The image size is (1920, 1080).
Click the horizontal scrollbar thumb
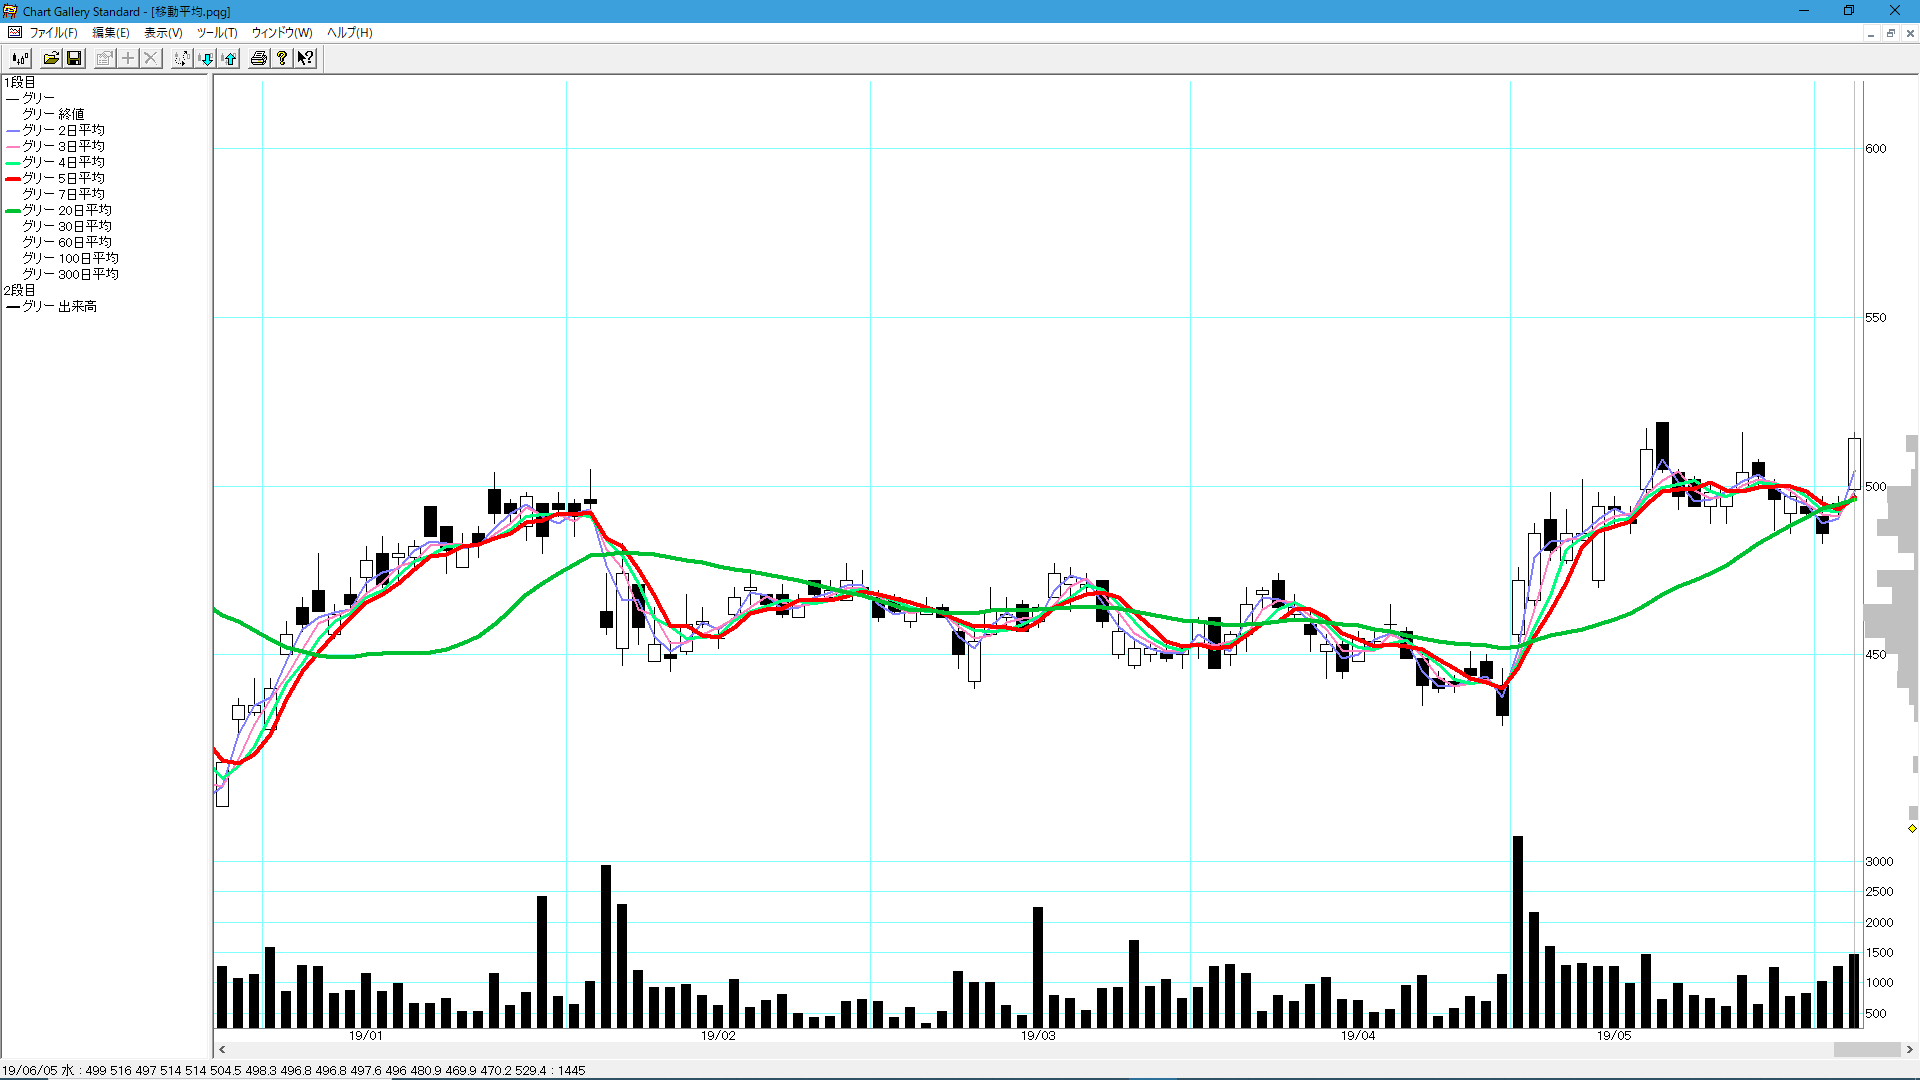click(x=1866, y=1049)
